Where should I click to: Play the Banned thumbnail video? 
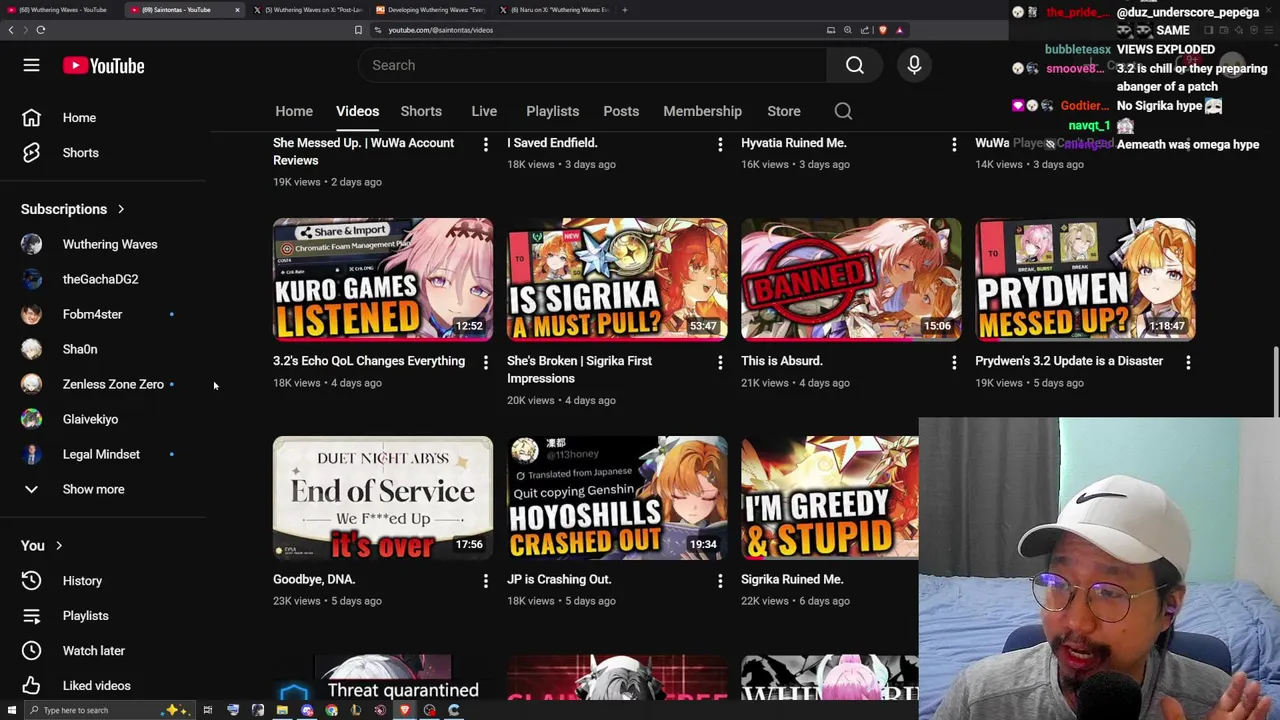pos(851,280)
